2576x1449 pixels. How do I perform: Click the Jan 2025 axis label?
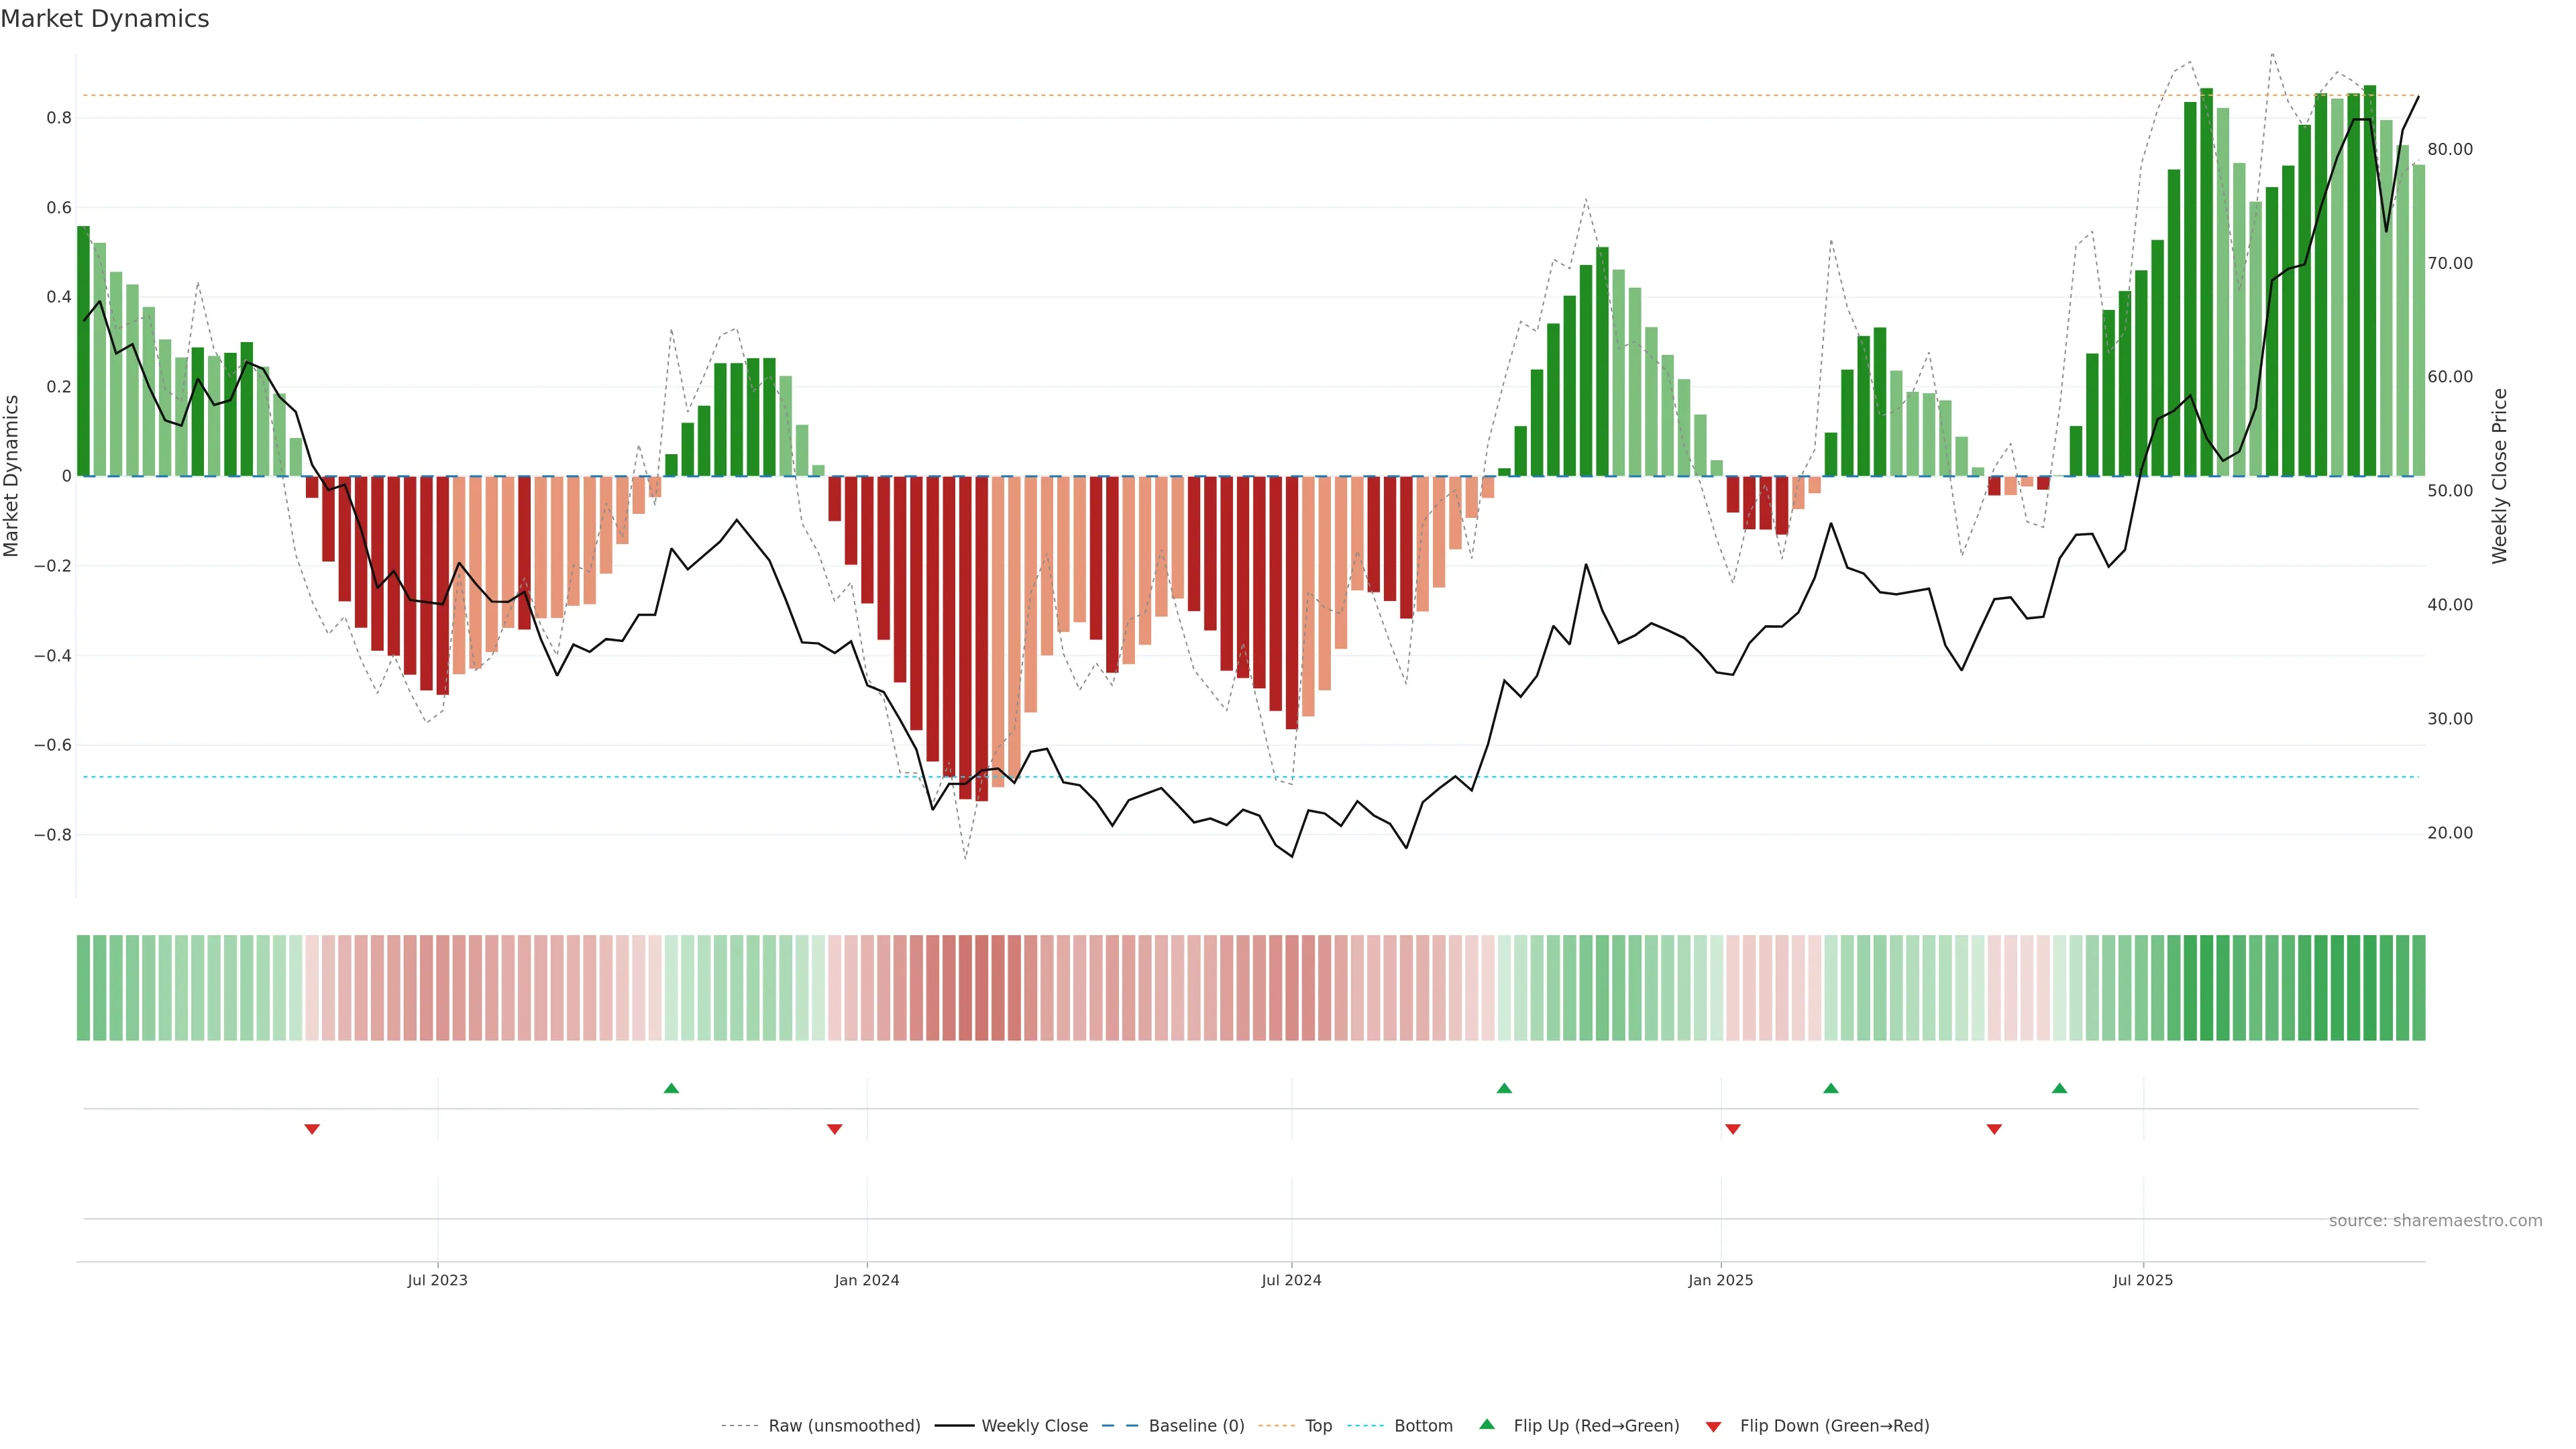point(1720,1280)
